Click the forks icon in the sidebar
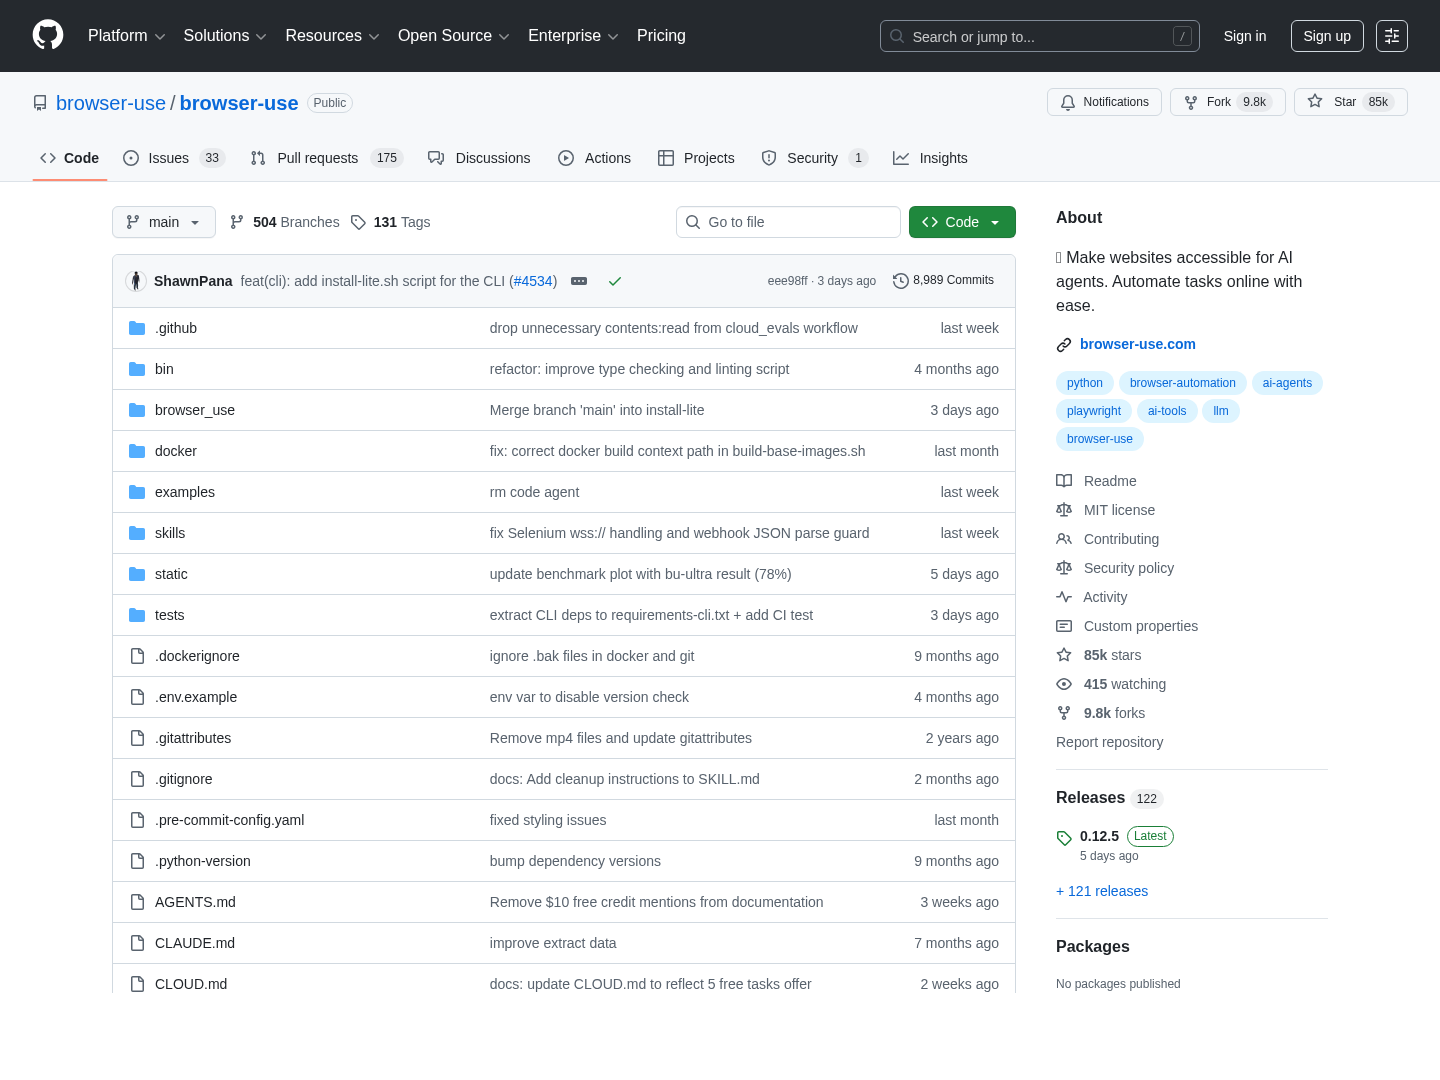The height and width of the screenshot is (1080, 1440). [x=1064, y=712]
